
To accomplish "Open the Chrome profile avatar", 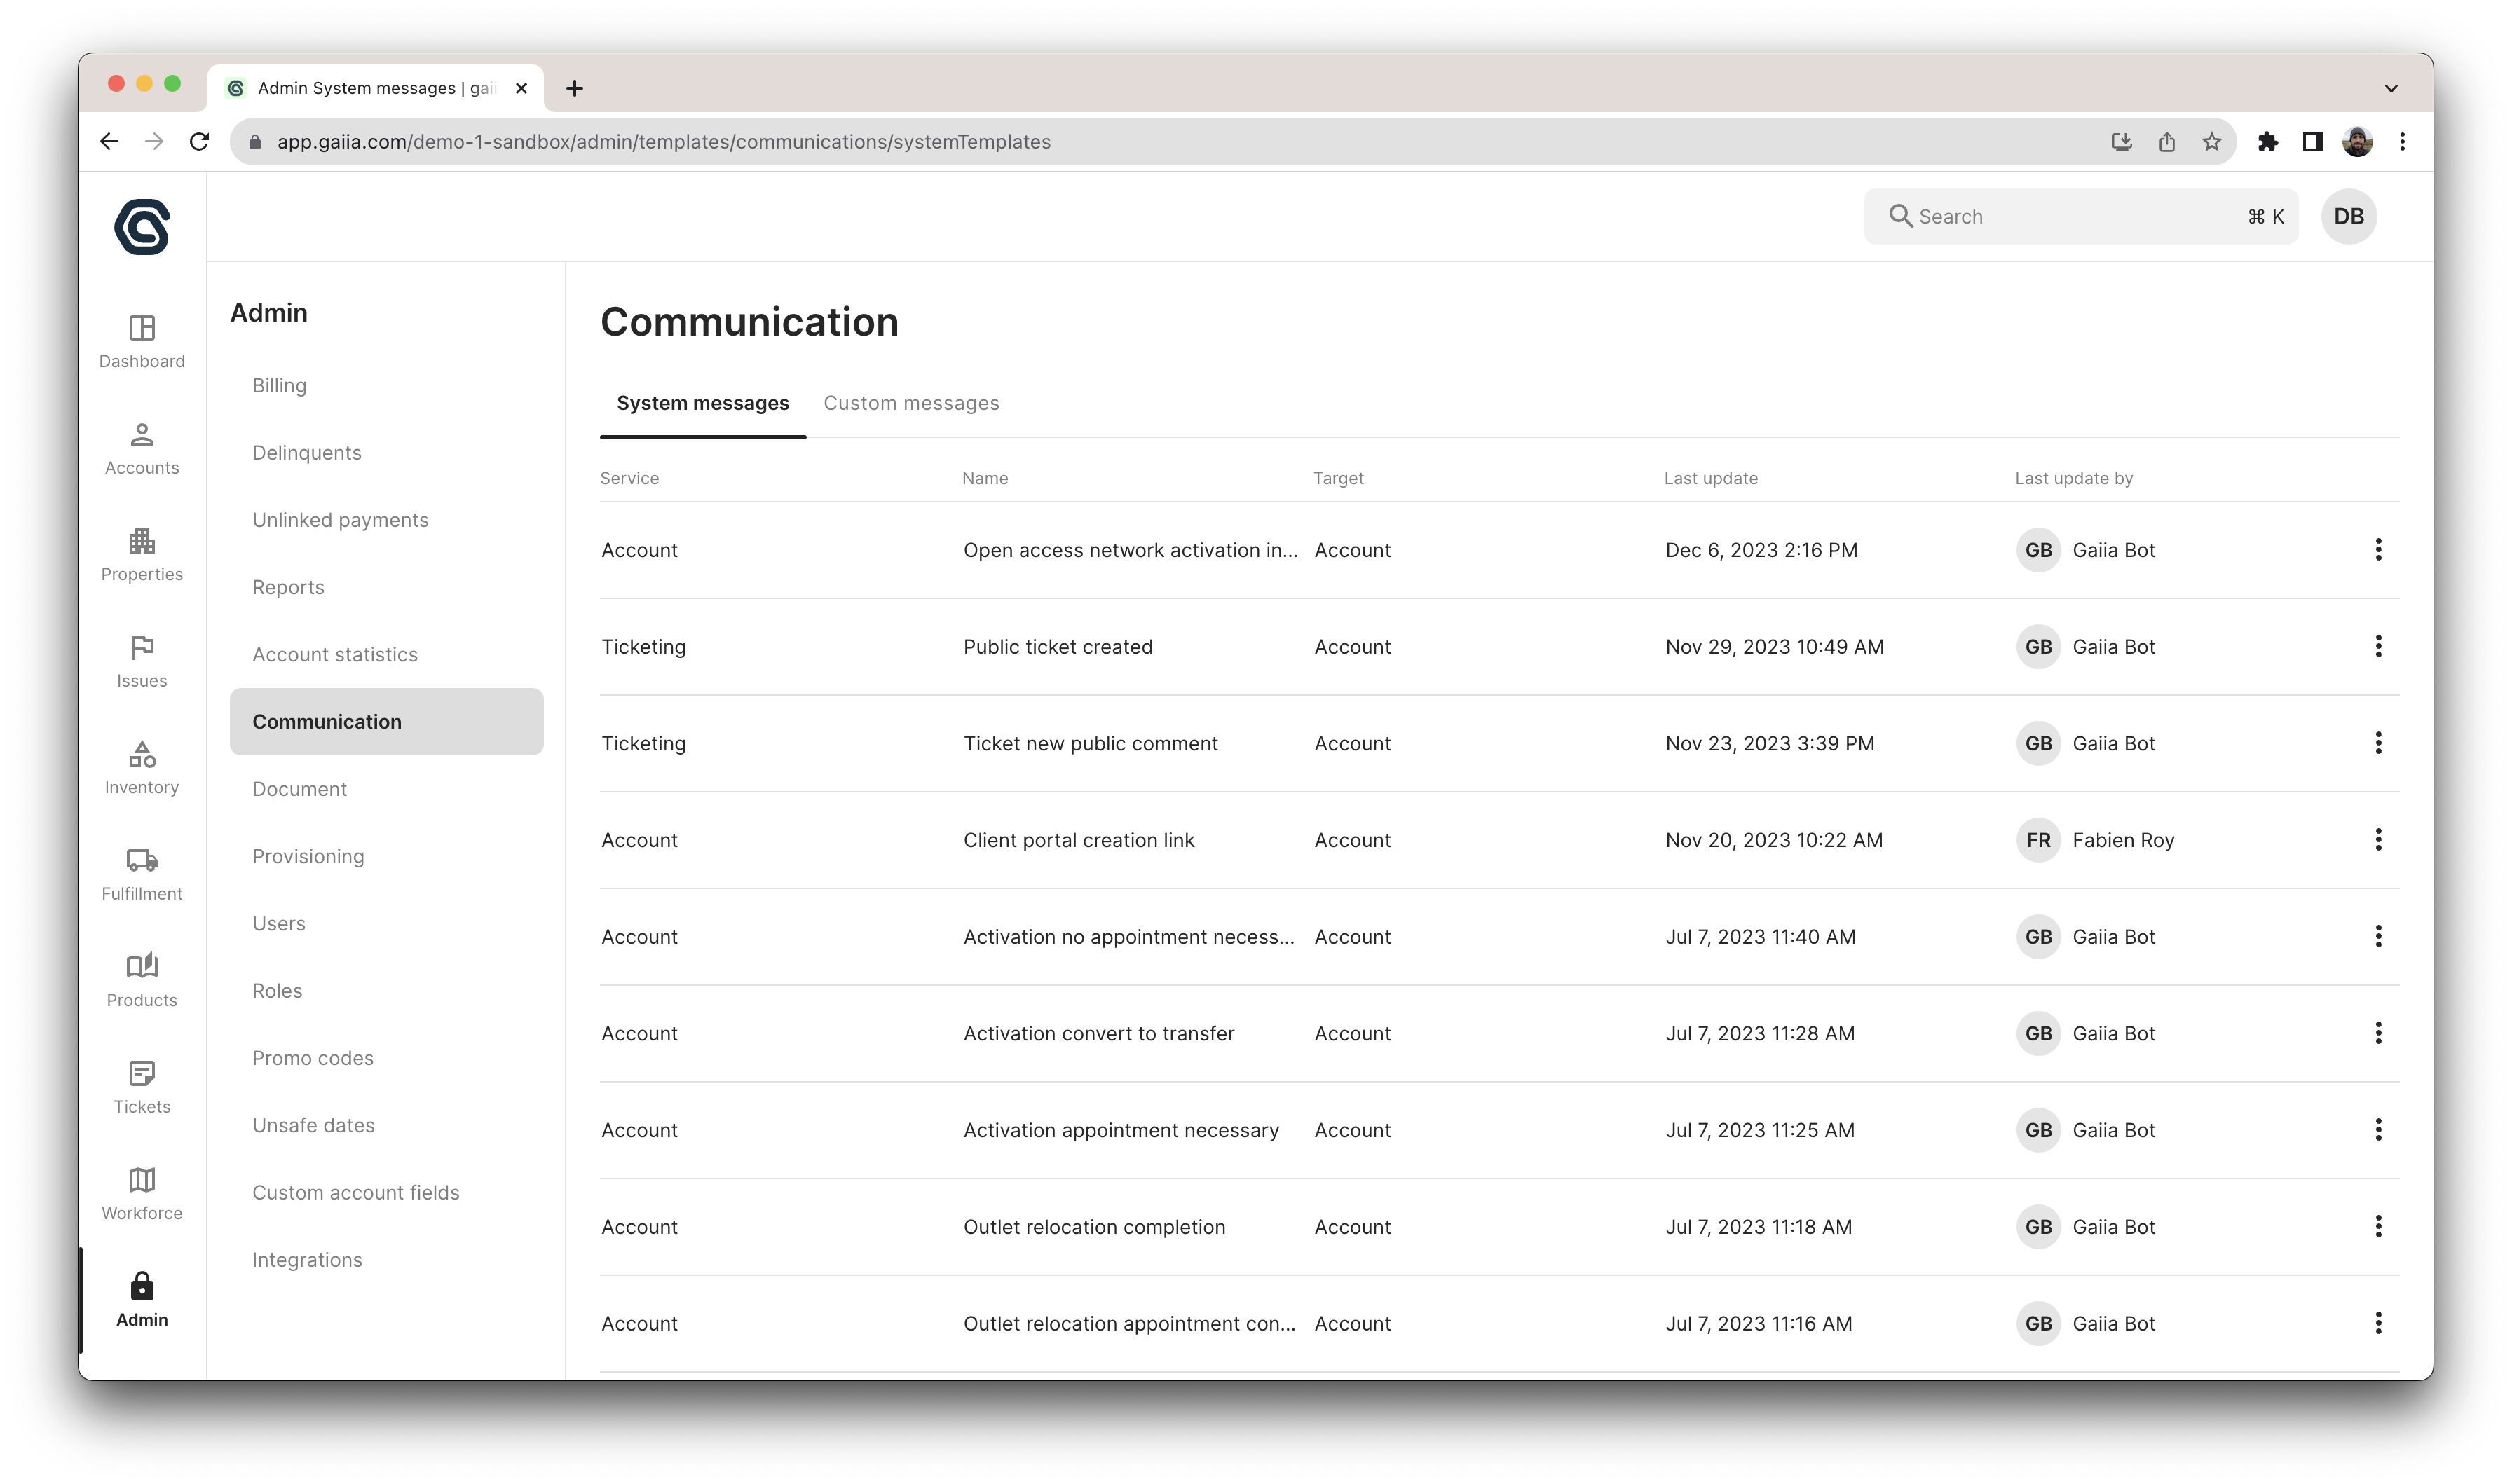I will coord(2357,142).
